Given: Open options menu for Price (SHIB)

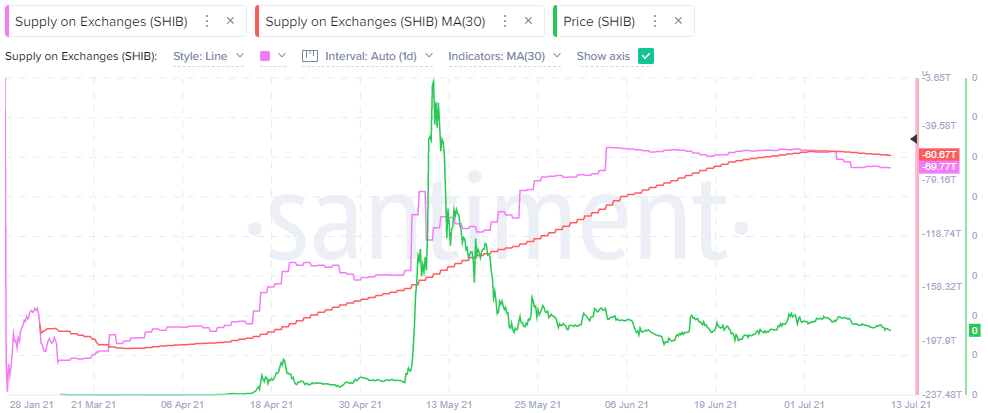Looking at the screenshot, I should (x=655, y=20).
